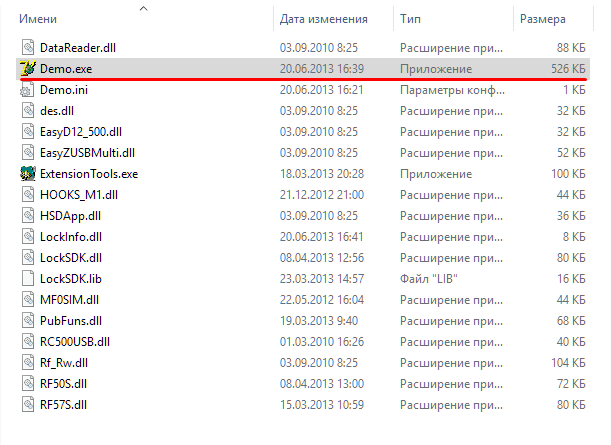Click the Demo.ini settings file icon
The height and width of the screenshot is (445, 611).
[28, 90]
